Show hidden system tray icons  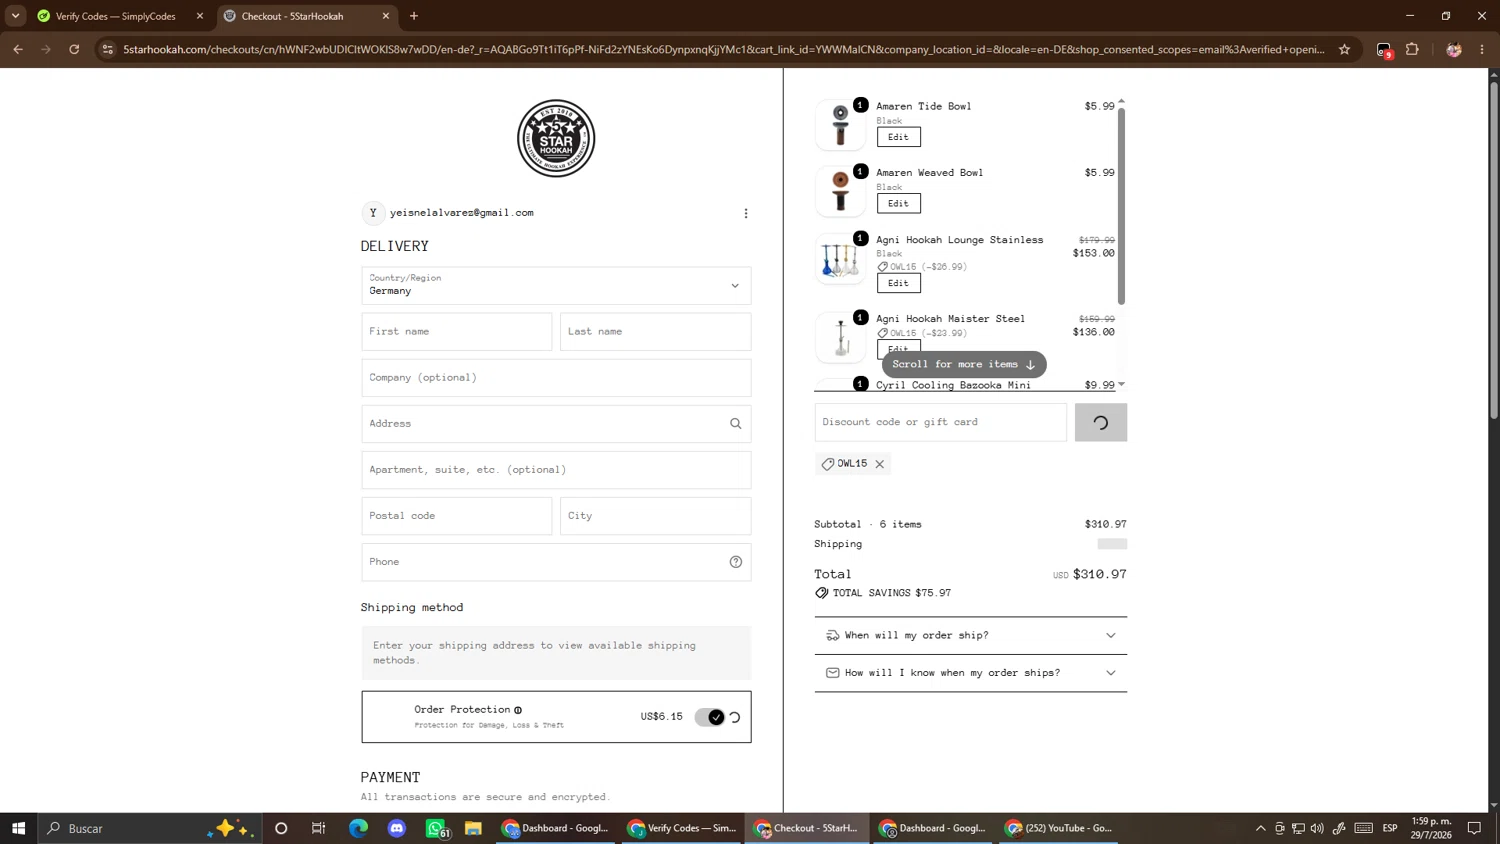tap(1261, 828)
